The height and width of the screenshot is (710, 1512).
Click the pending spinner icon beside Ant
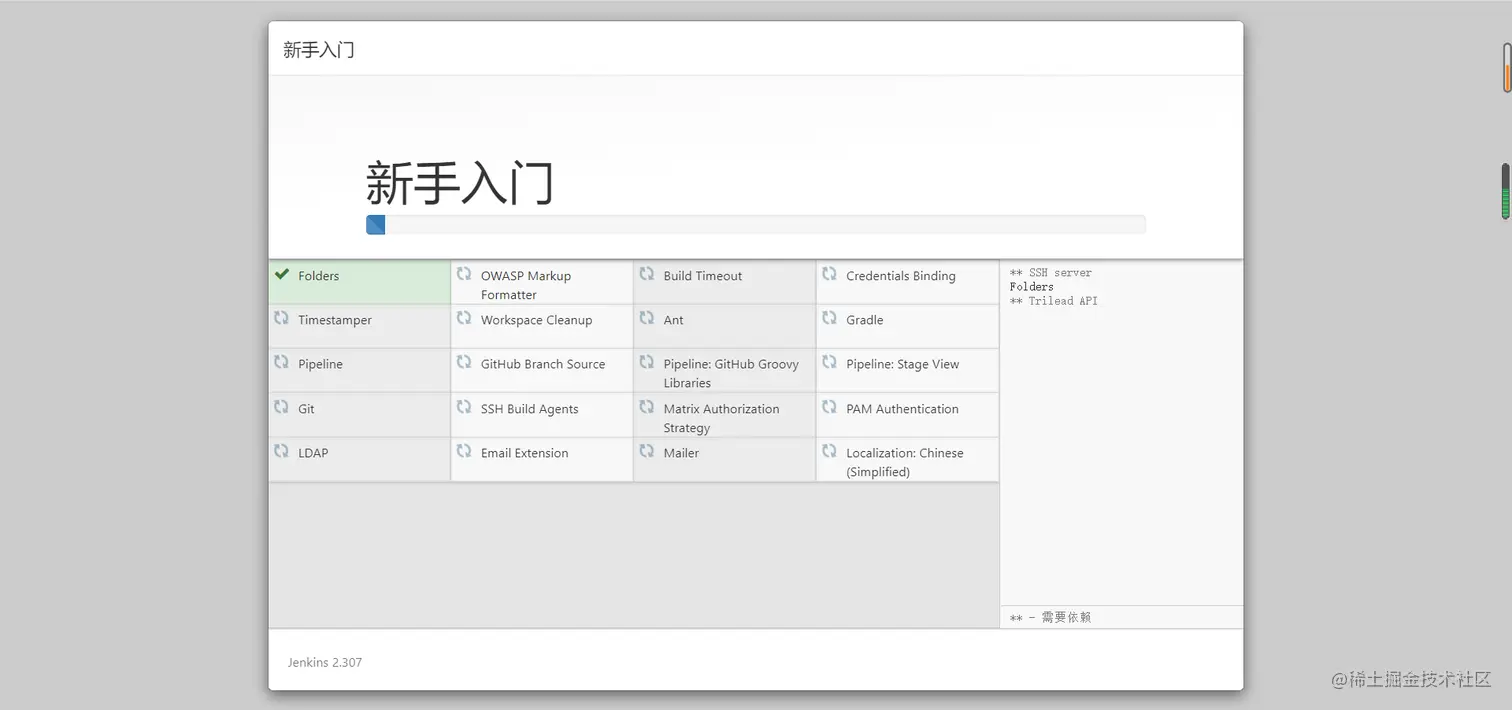tap(647, 318)
